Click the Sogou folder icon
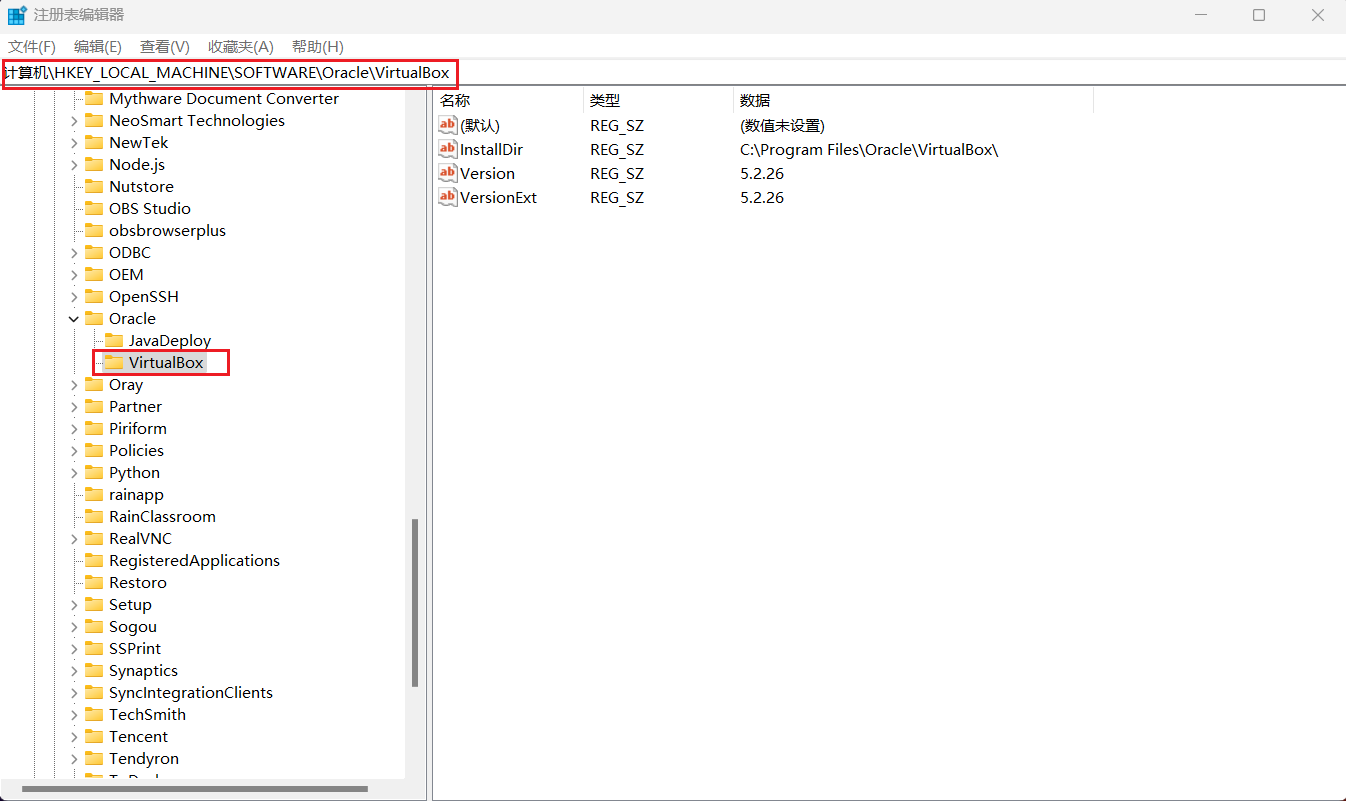Image resolution: width=1346 pixels, height=801 pixels. pos(93,626)
